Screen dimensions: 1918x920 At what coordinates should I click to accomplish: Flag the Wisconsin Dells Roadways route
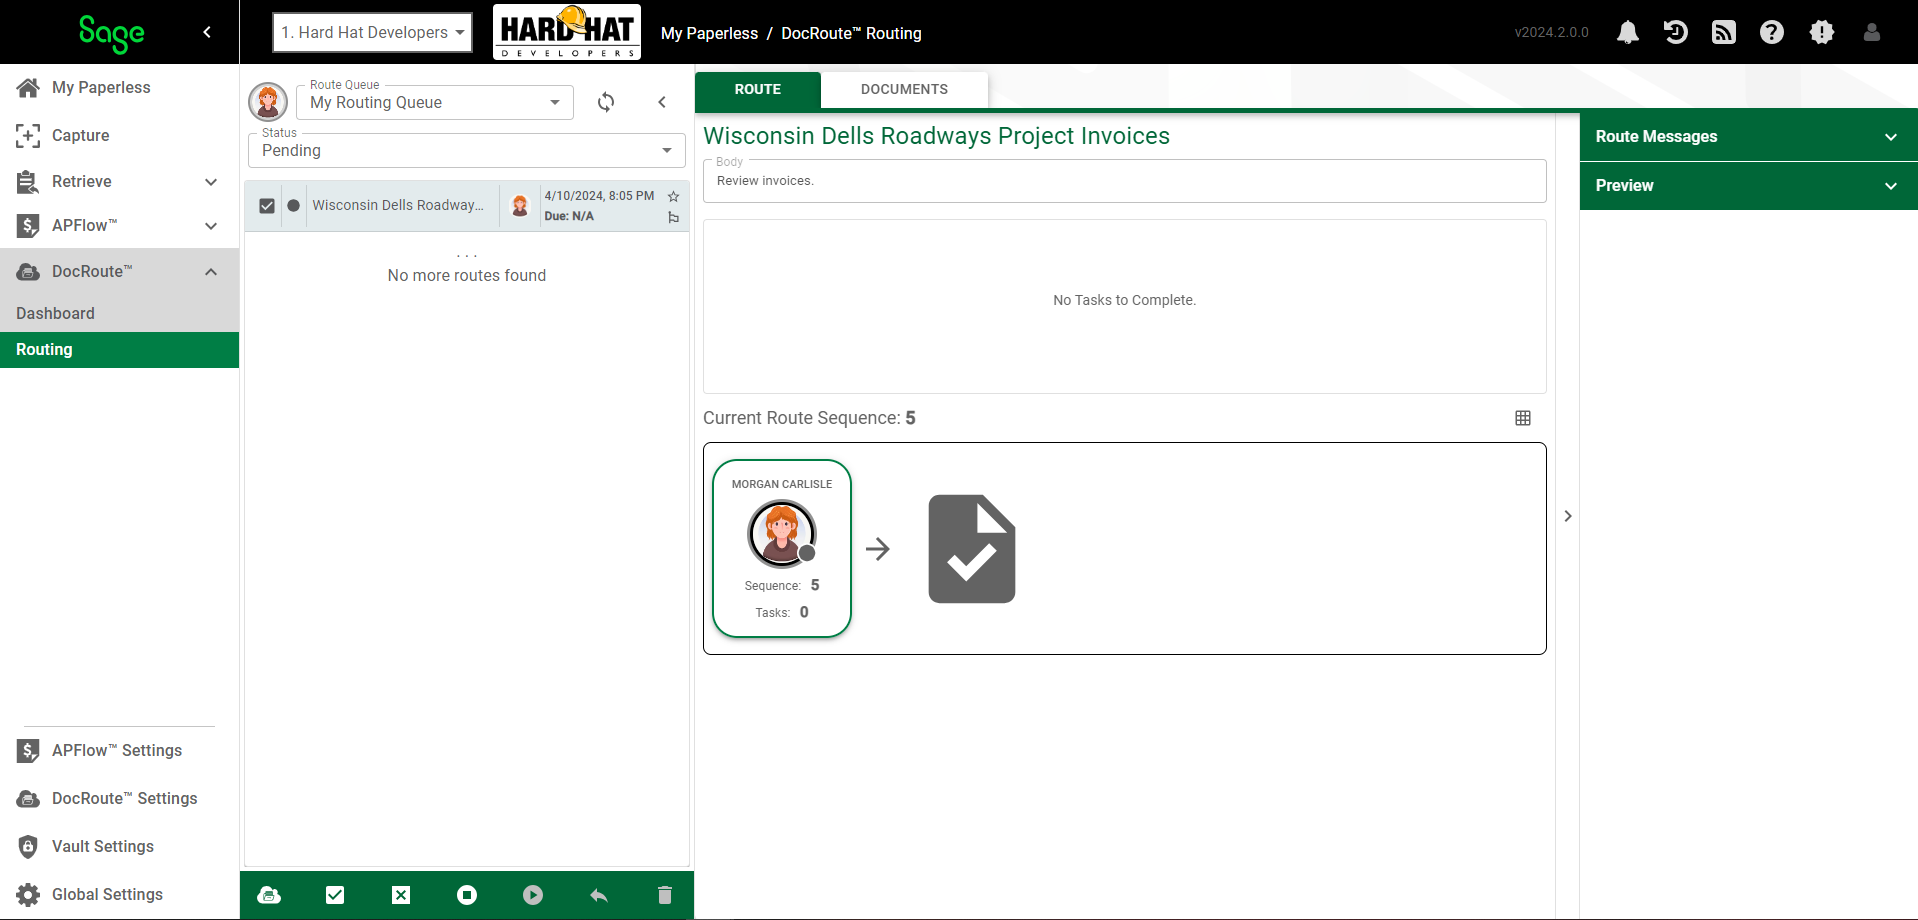[x=673, y=217]
